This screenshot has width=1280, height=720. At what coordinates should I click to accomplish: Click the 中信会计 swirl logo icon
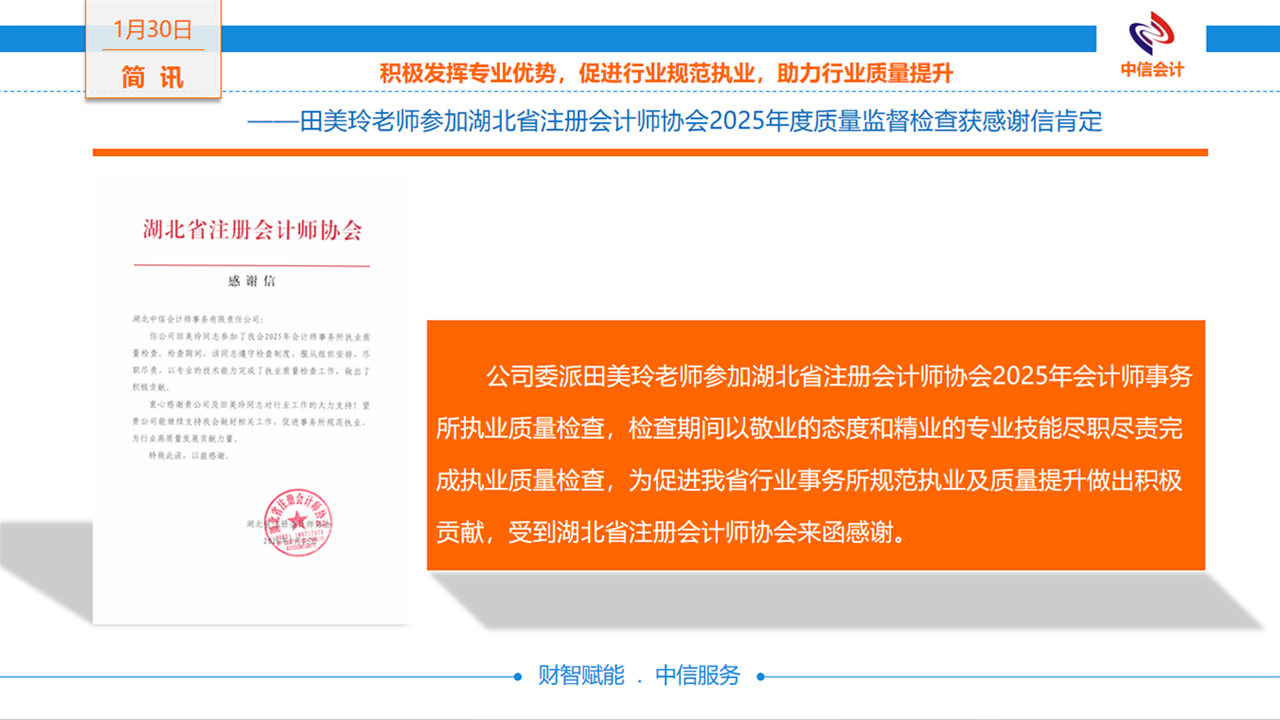pos(1151,36)
